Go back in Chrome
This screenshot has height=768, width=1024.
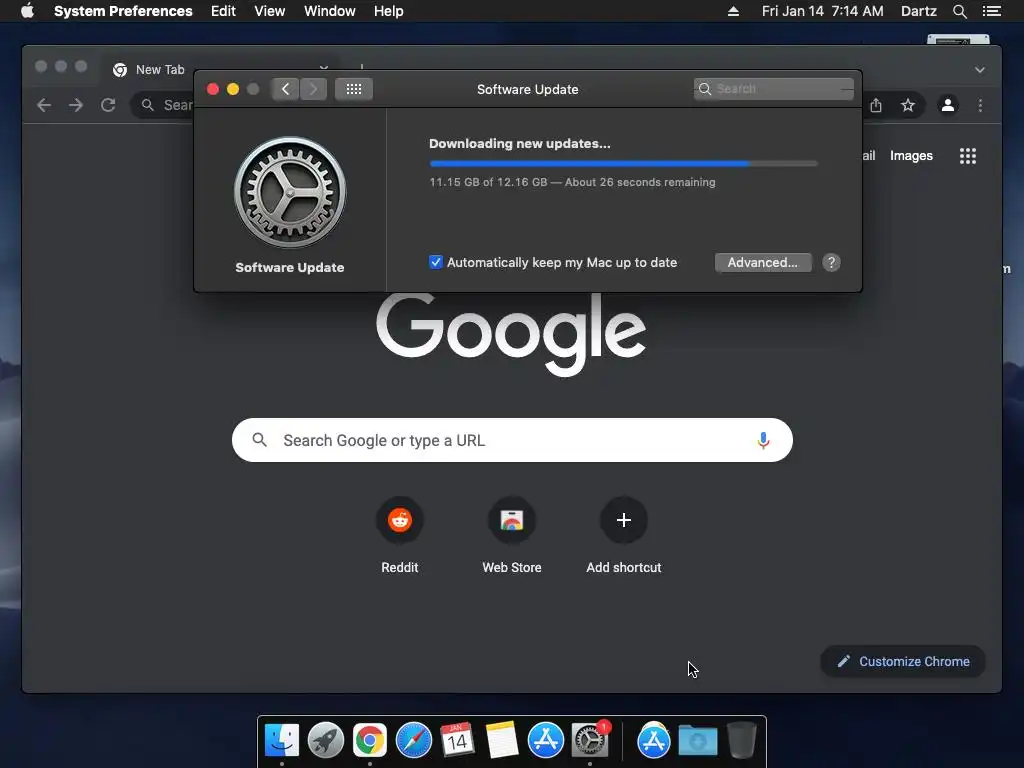coord(44,105)
